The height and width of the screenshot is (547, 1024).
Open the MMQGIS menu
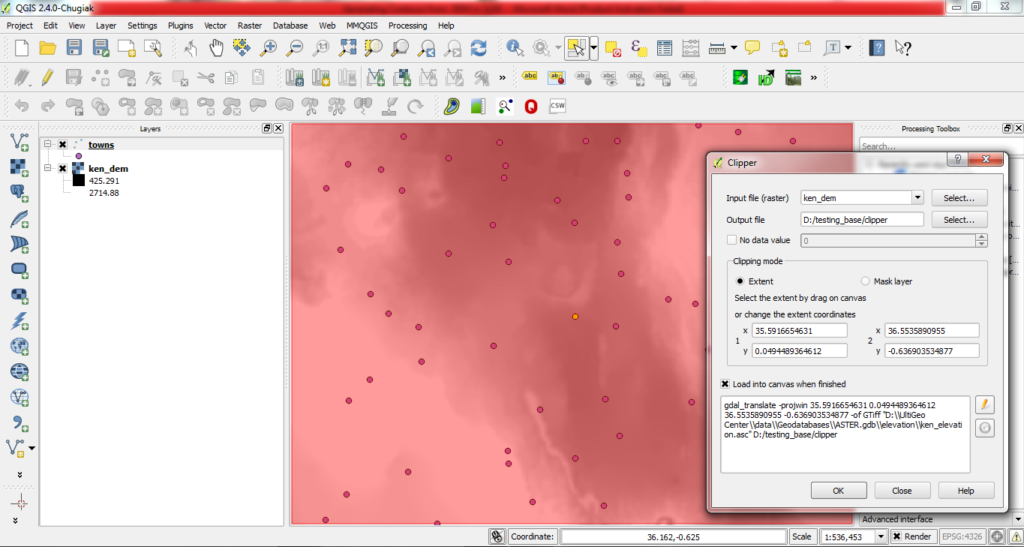coord(361,25)
